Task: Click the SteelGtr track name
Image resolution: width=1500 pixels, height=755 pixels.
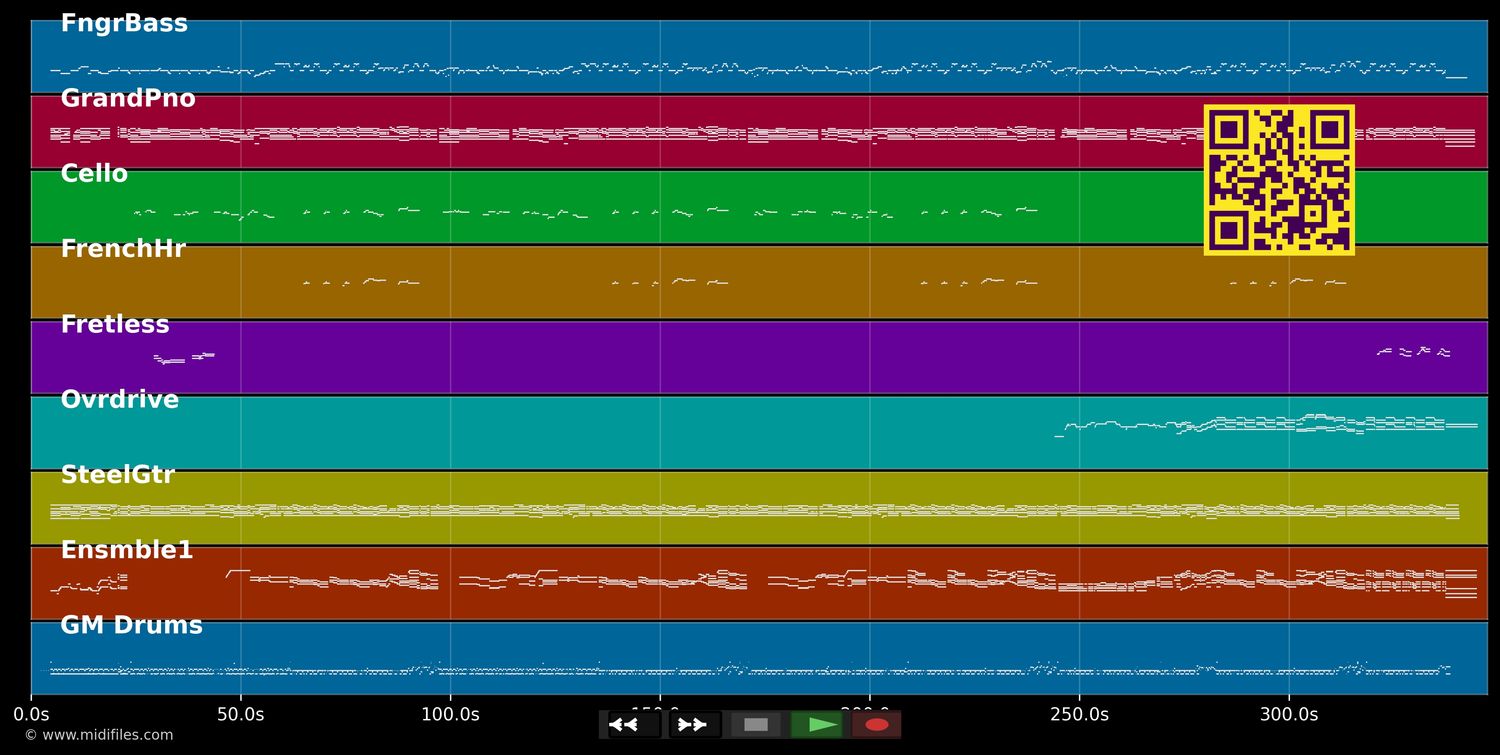Action: coord(118,475)
